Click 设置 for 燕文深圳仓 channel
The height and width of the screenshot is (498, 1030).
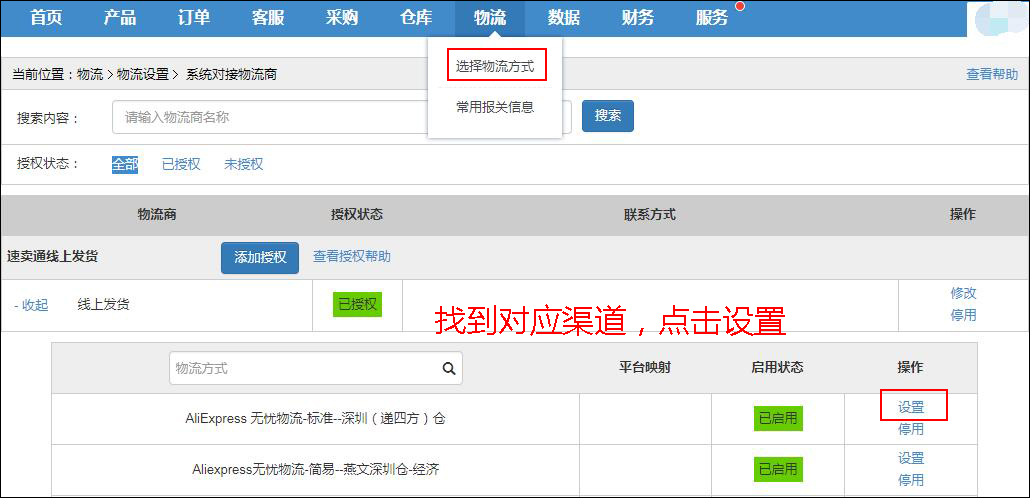(911, 458)
